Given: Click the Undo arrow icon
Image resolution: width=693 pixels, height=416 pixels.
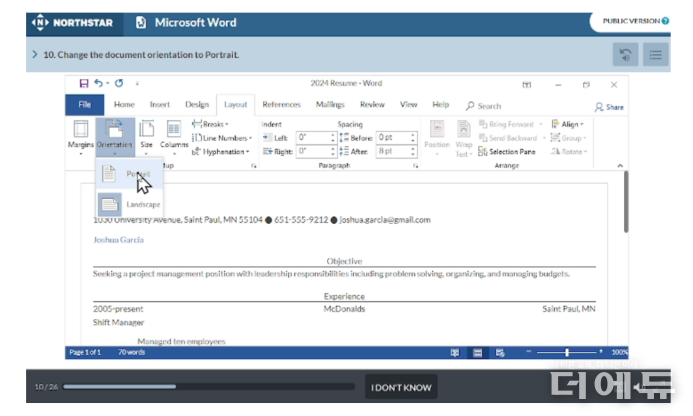Looking at the screenshot, I should coord(98,83).
